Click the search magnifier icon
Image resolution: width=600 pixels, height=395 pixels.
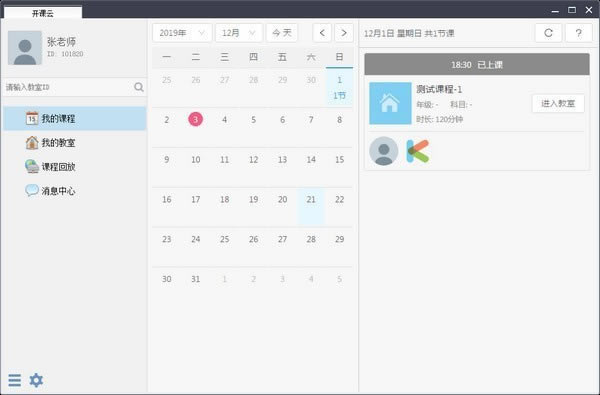tap(139, 87)
